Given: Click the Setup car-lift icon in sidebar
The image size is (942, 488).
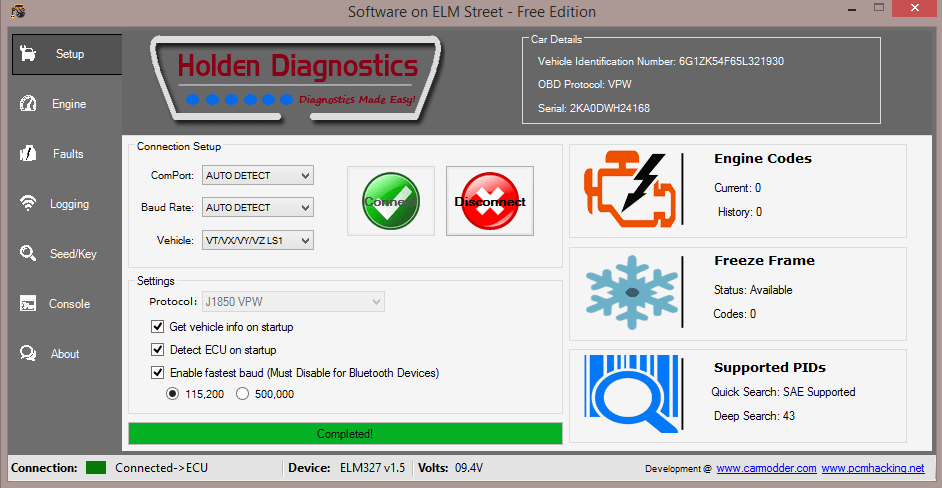Looking at the screenshot, I should click(27, 54).
